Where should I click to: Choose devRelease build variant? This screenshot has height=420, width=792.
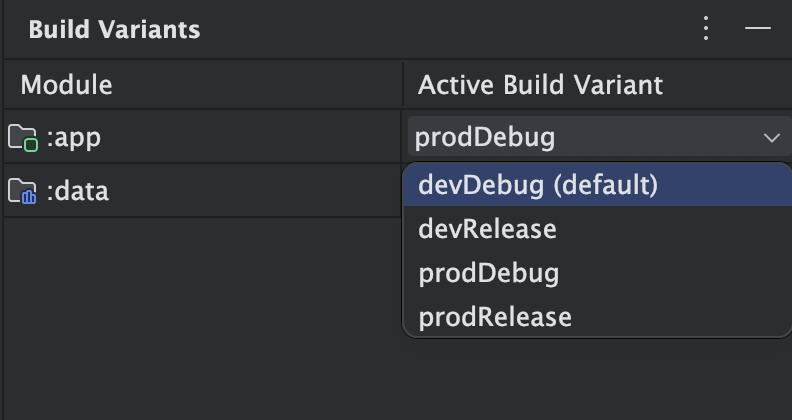(598, 229)
